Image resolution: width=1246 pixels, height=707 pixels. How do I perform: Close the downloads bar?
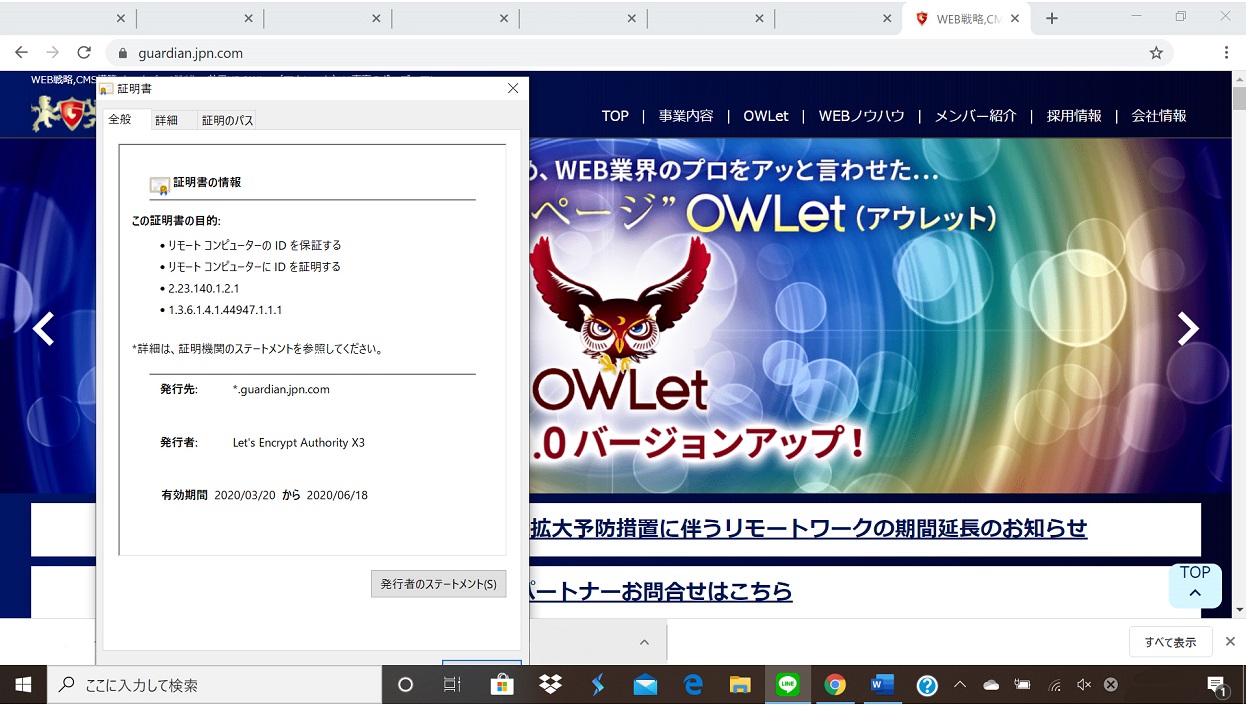point(1230,642)
